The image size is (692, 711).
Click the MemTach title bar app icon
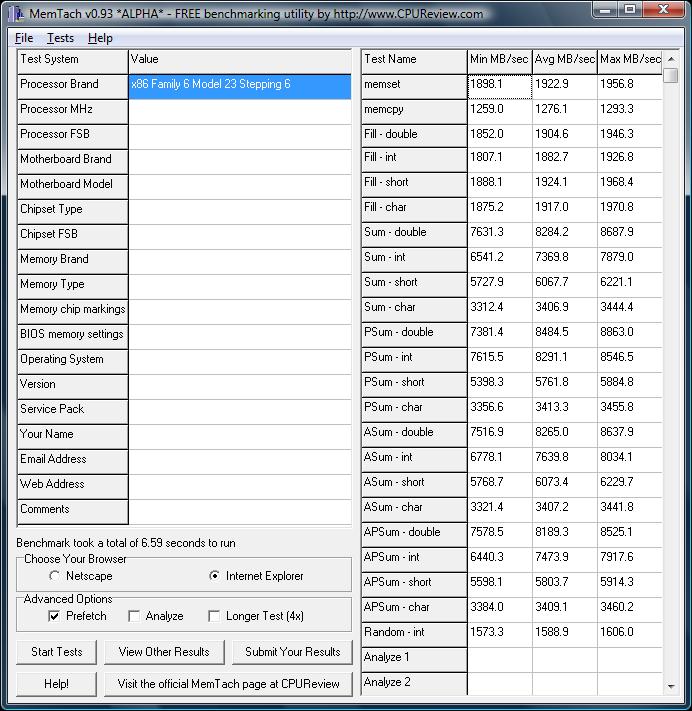click(17, 14)
